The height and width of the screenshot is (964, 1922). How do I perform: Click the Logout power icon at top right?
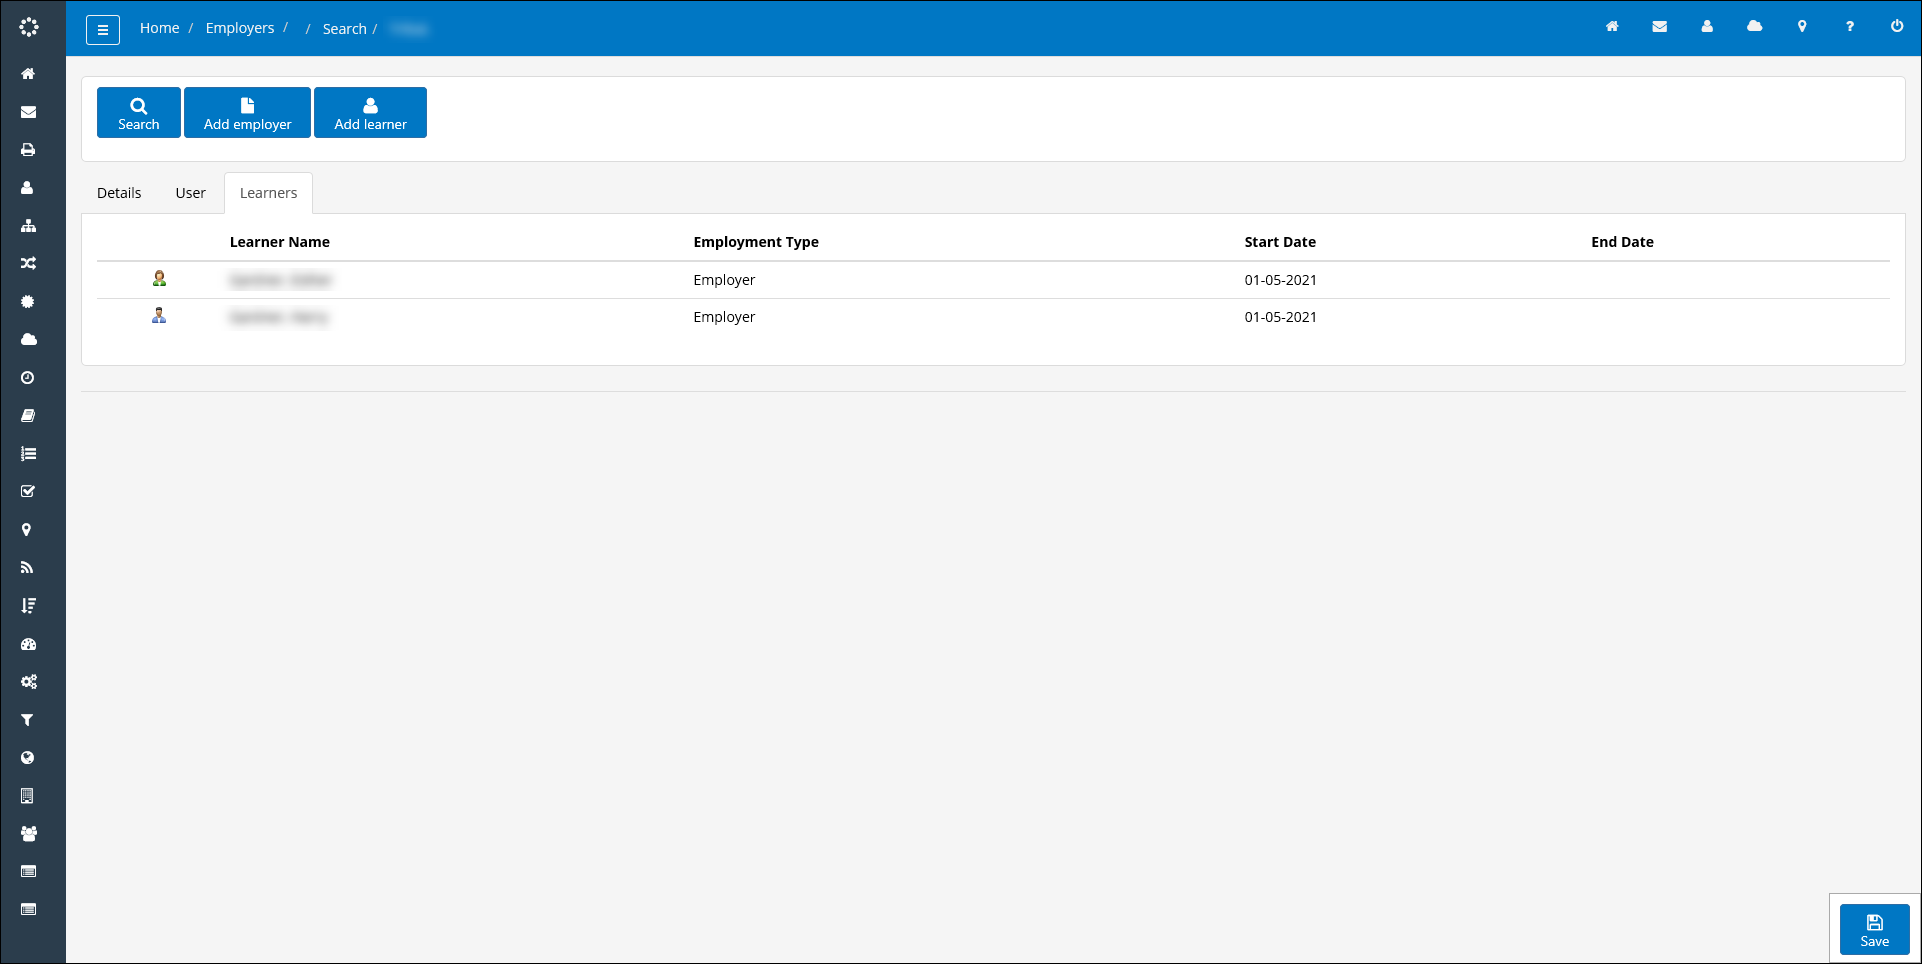coord(1897,27)
